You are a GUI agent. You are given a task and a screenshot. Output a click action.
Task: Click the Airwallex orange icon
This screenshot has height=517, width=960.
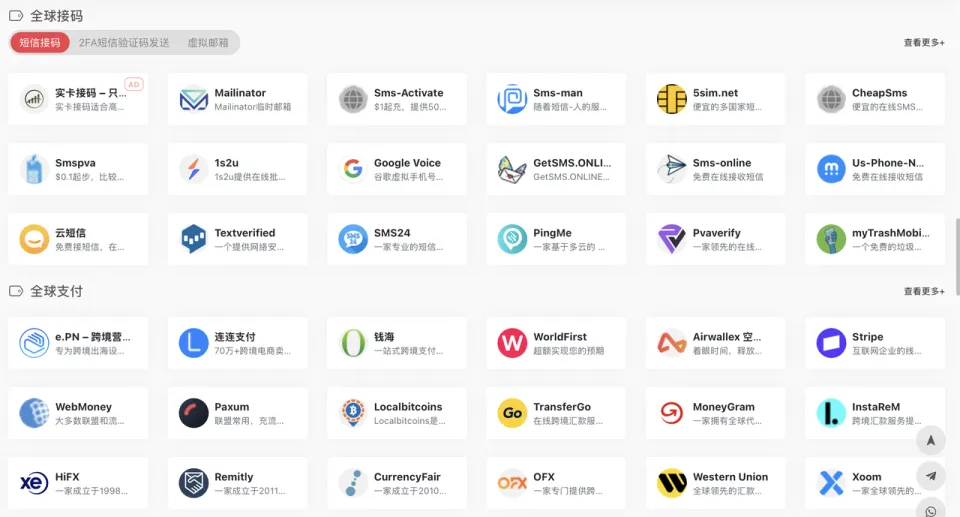click(x=672, y=343)
